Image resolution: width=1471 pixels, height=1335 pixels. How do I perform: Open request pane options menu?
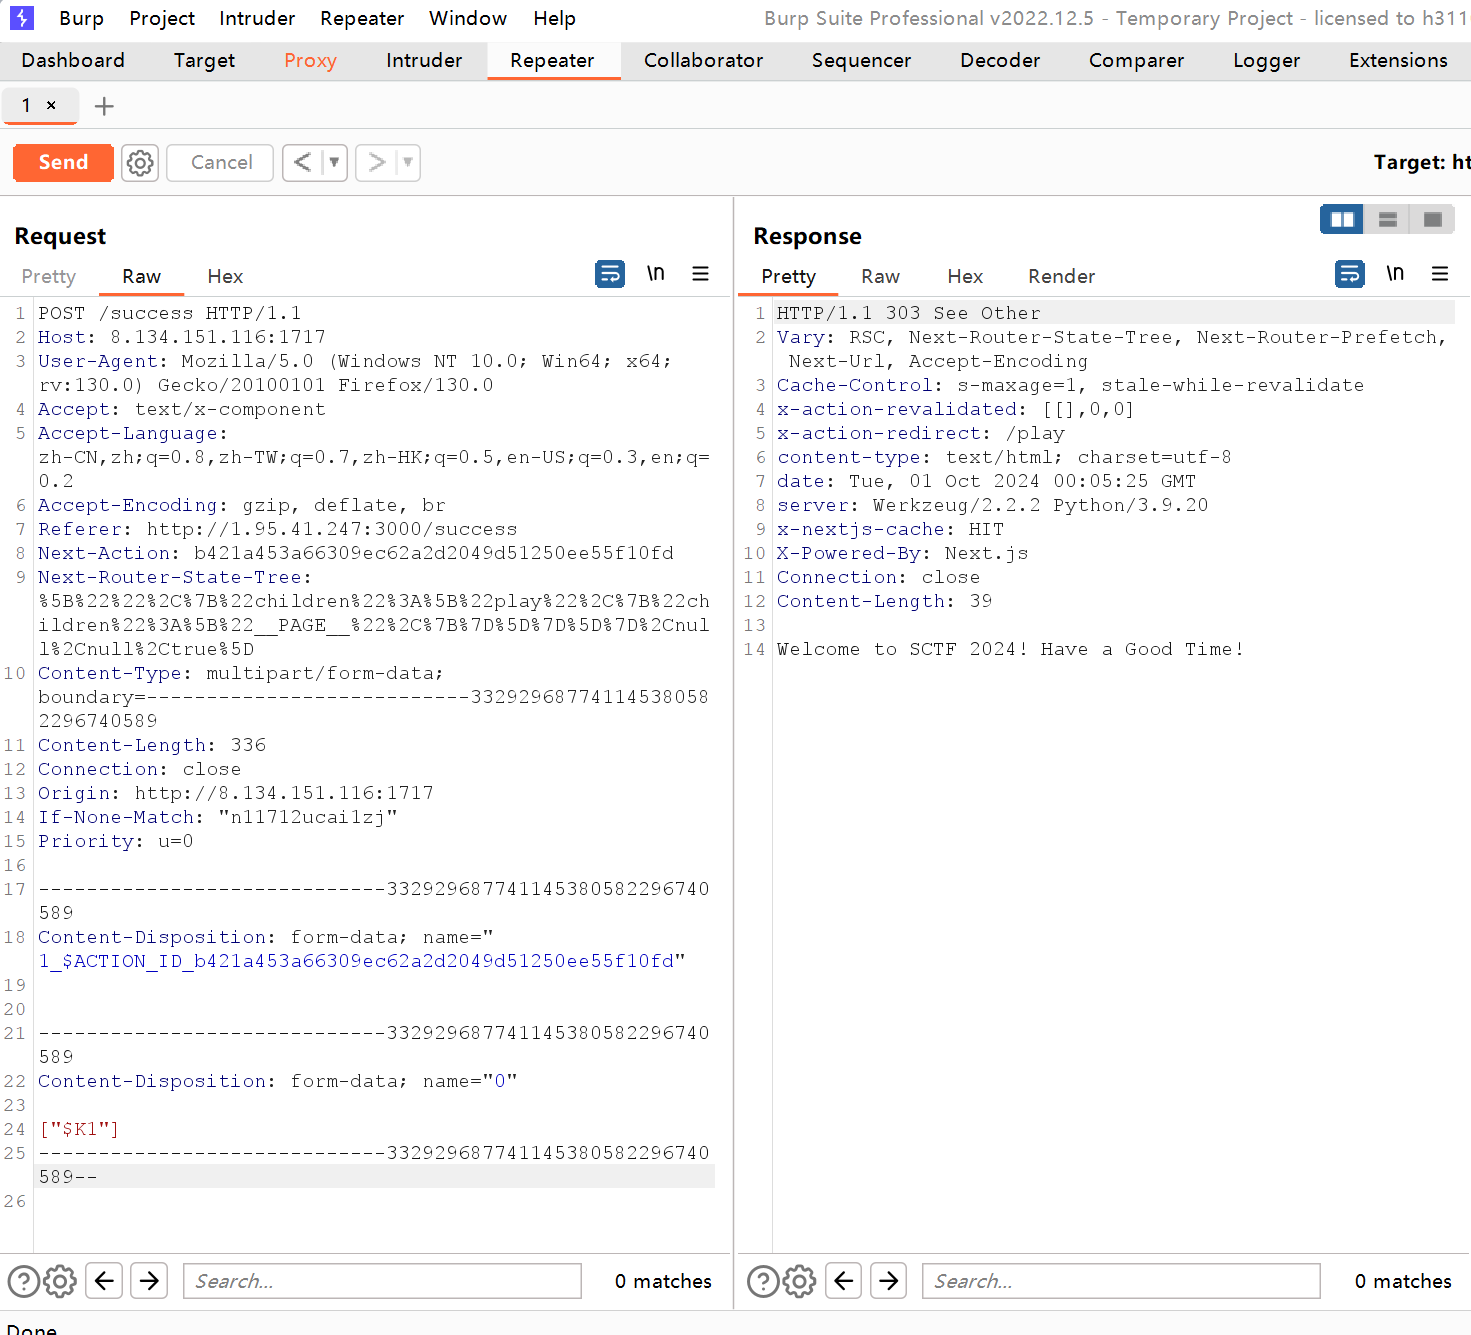point(701,274)
